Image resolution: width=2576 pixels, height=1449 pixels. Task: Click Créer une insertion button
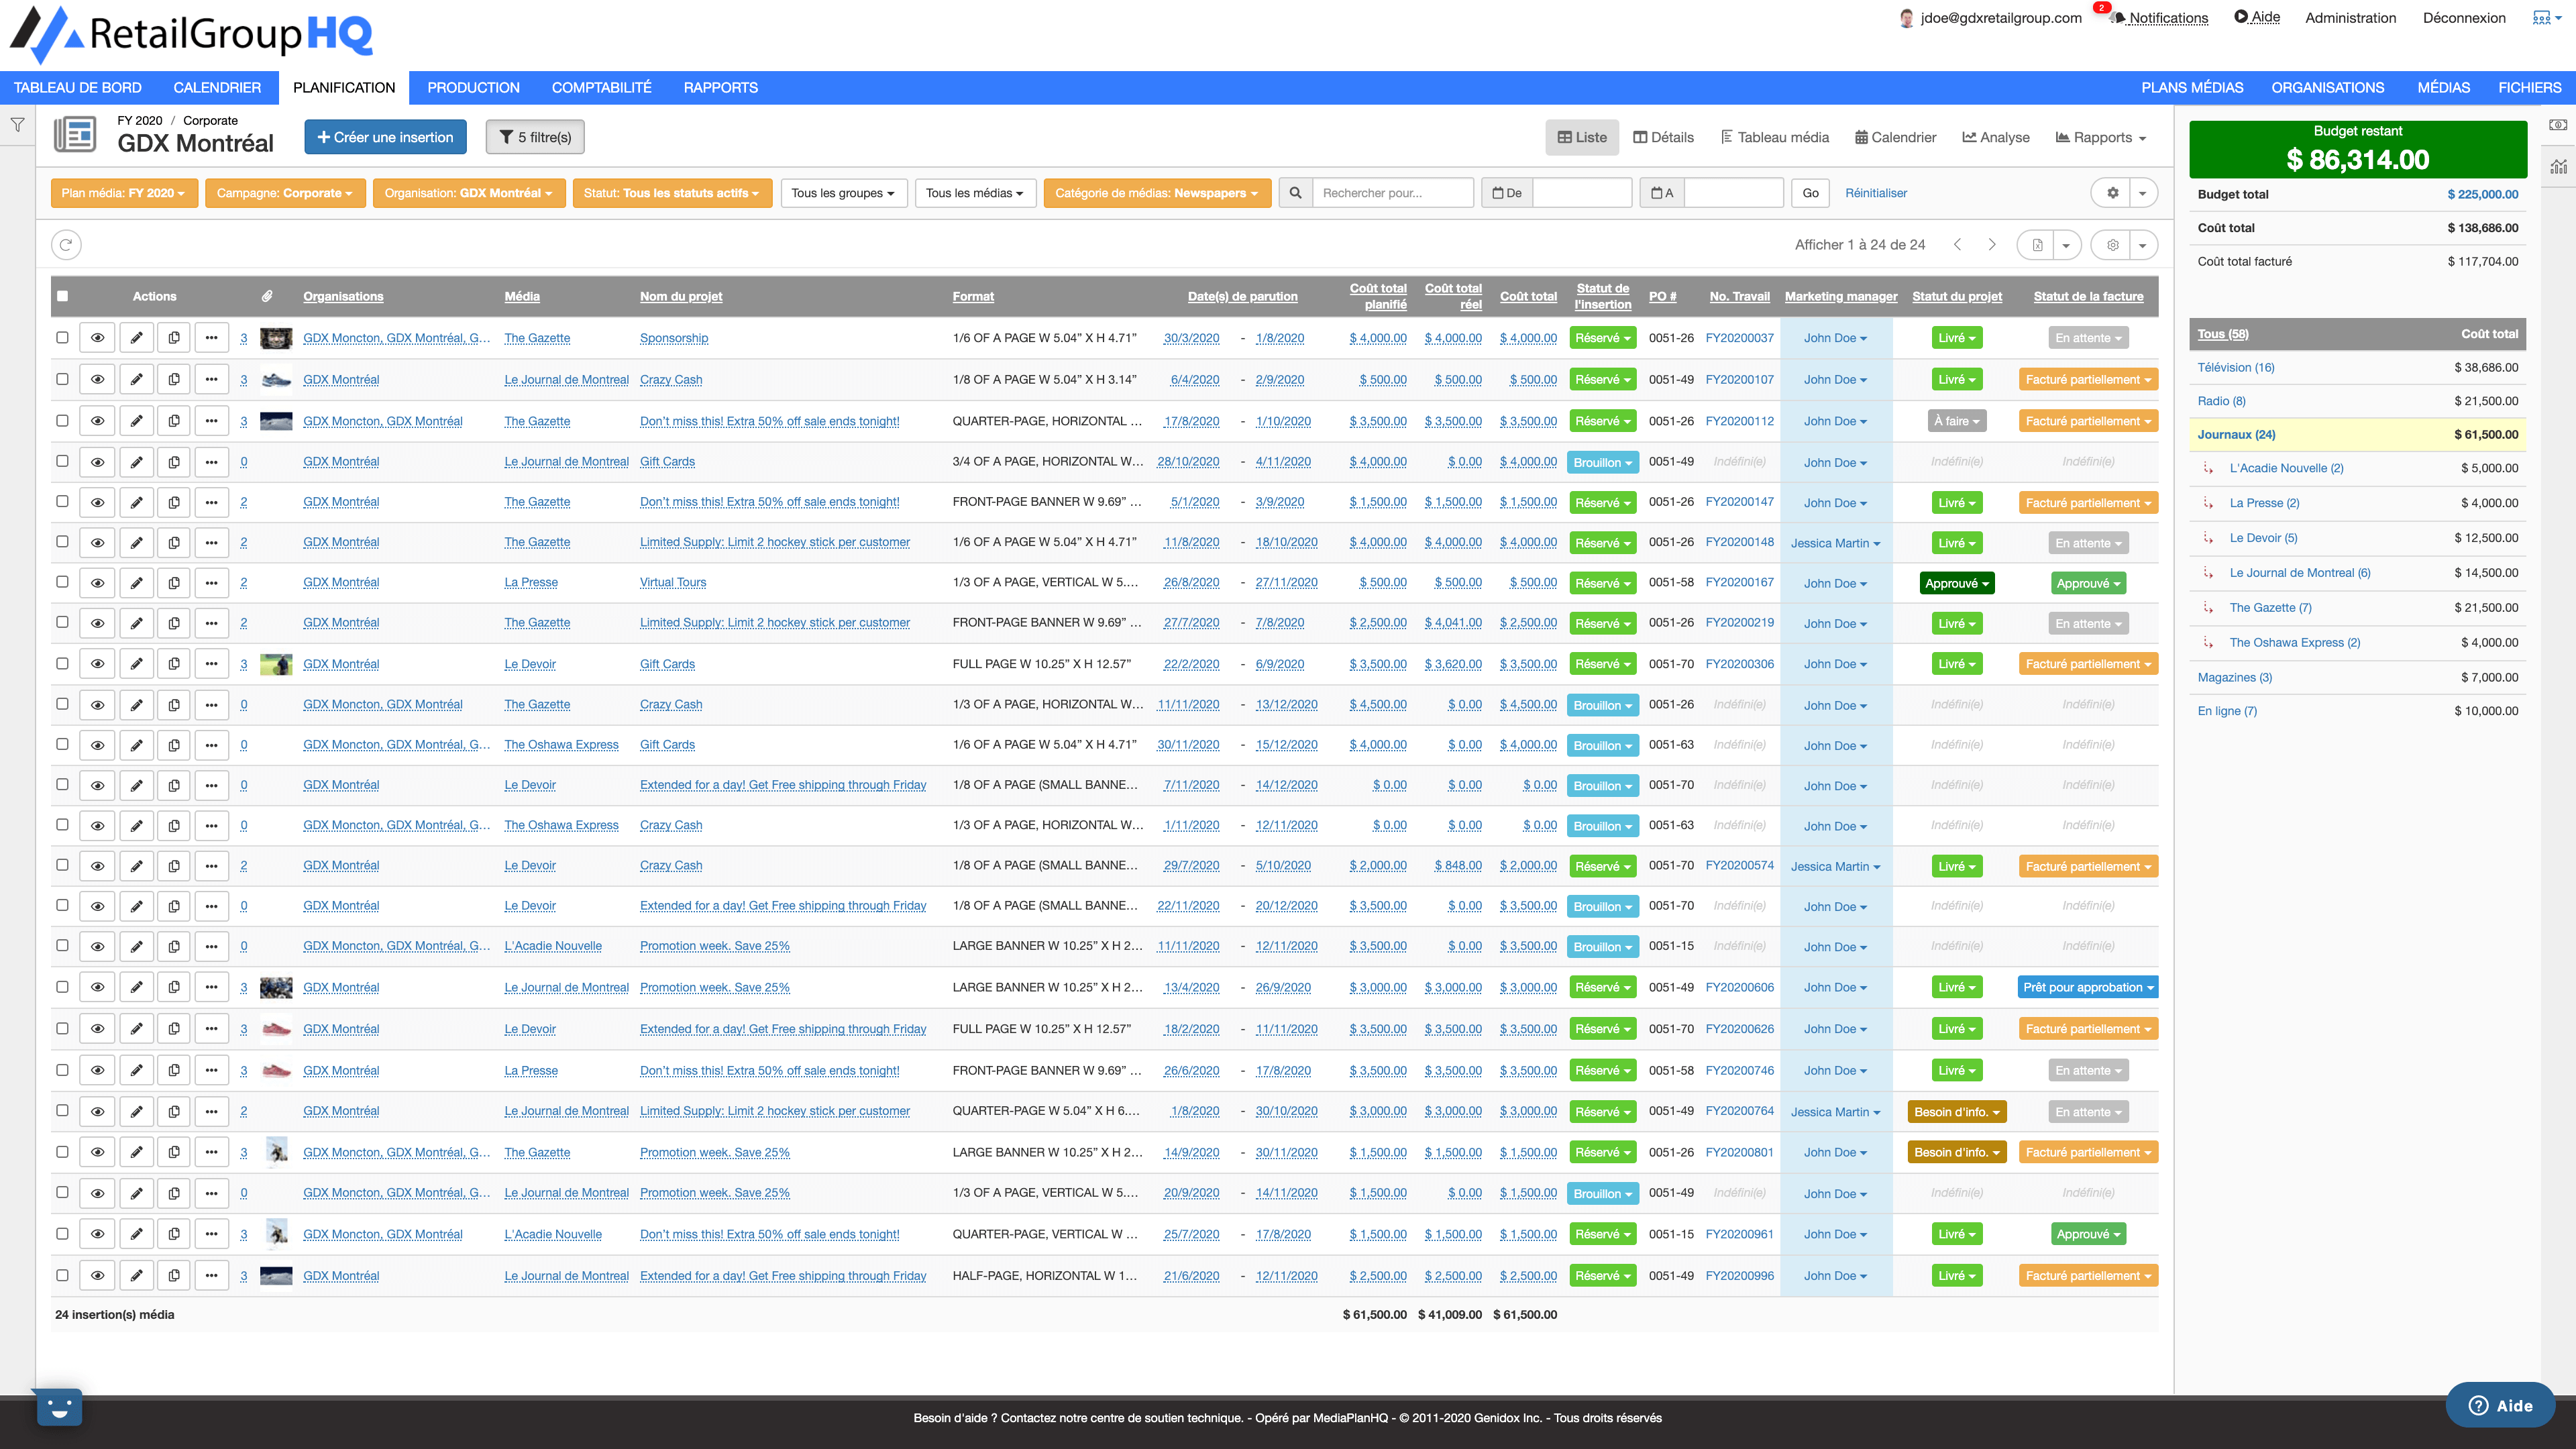[x=385, y=137]
